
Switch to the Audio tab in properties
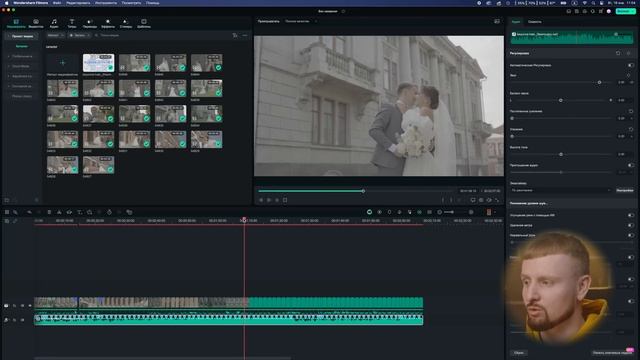click(x=516, y=22)
